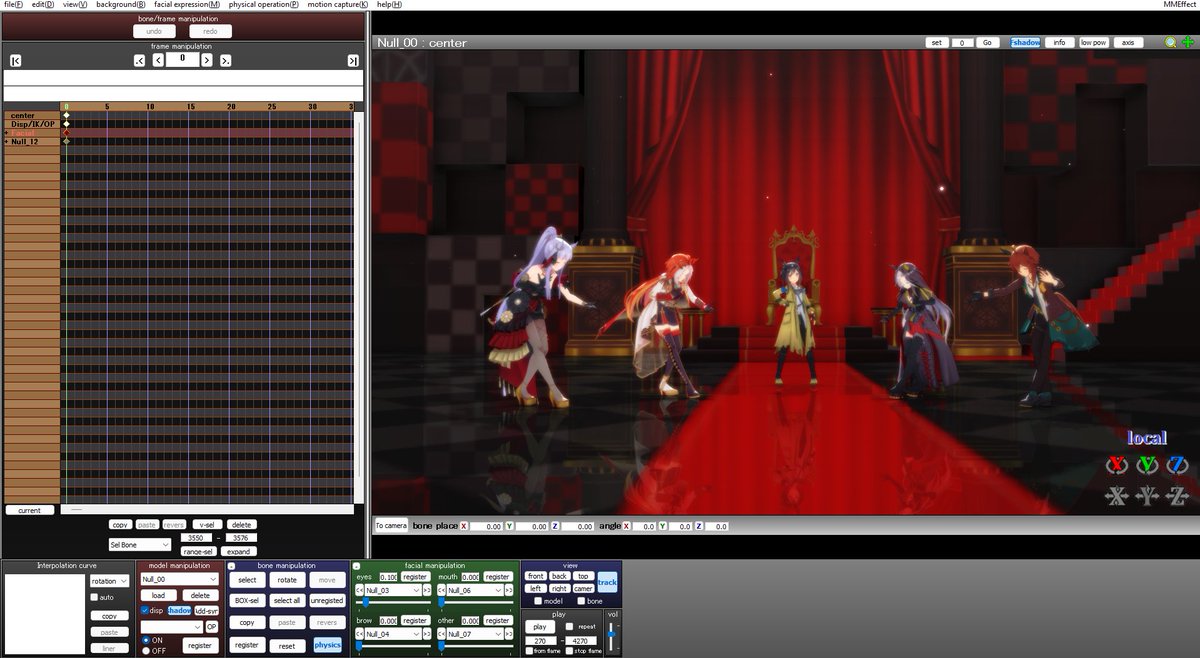Select the Facial row red keyframe diamond
The height and width of the screenshot is (658, 1200).
66,133
